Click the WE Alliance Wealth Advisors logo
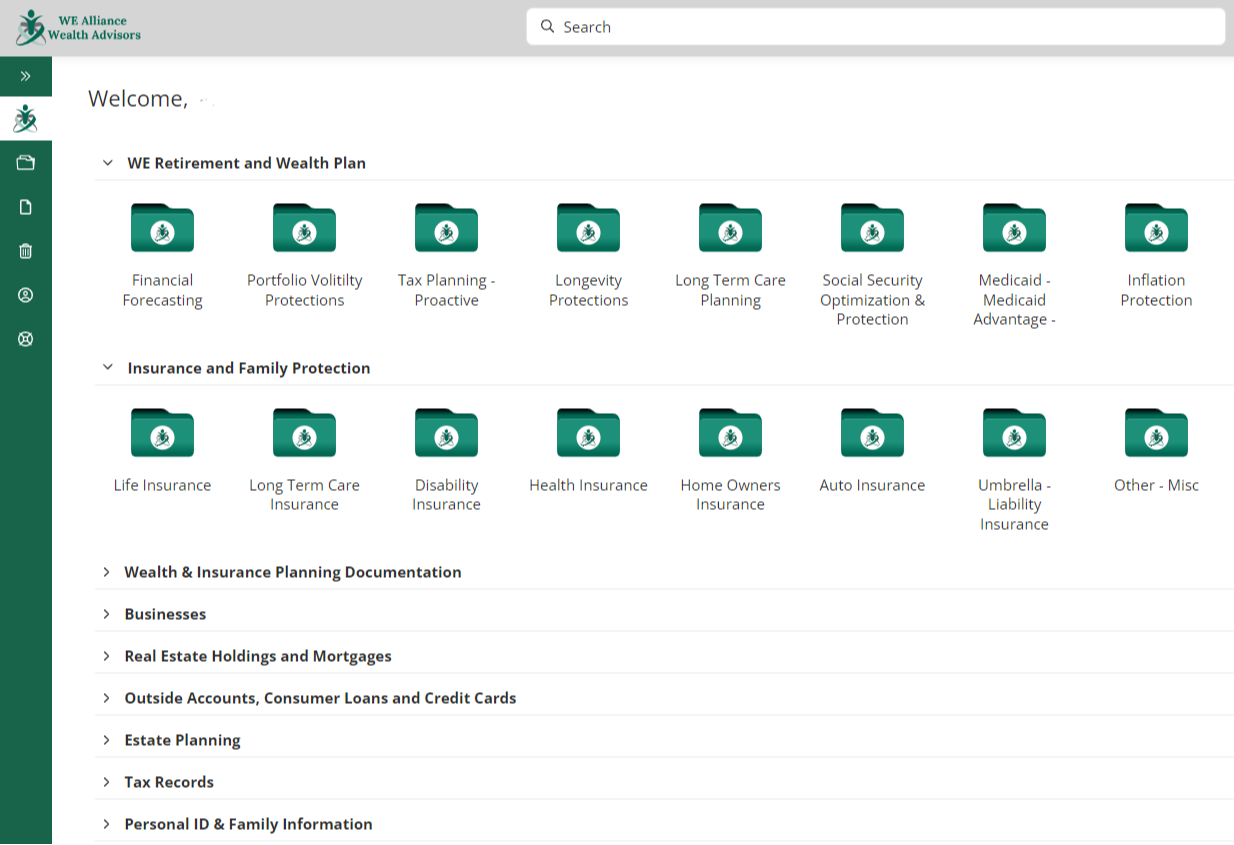 coord(78,28)
